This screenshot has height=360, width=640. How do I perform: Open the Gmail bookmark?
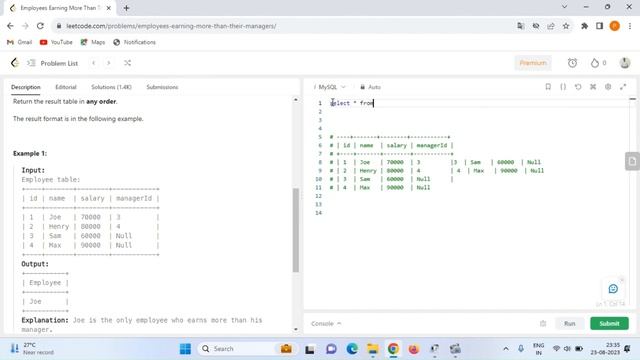coord(20,42)
